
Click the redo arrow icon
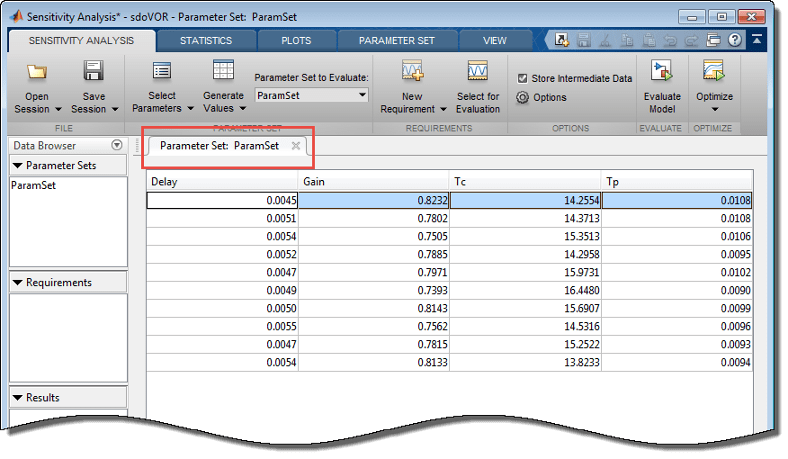coord(692,40)
